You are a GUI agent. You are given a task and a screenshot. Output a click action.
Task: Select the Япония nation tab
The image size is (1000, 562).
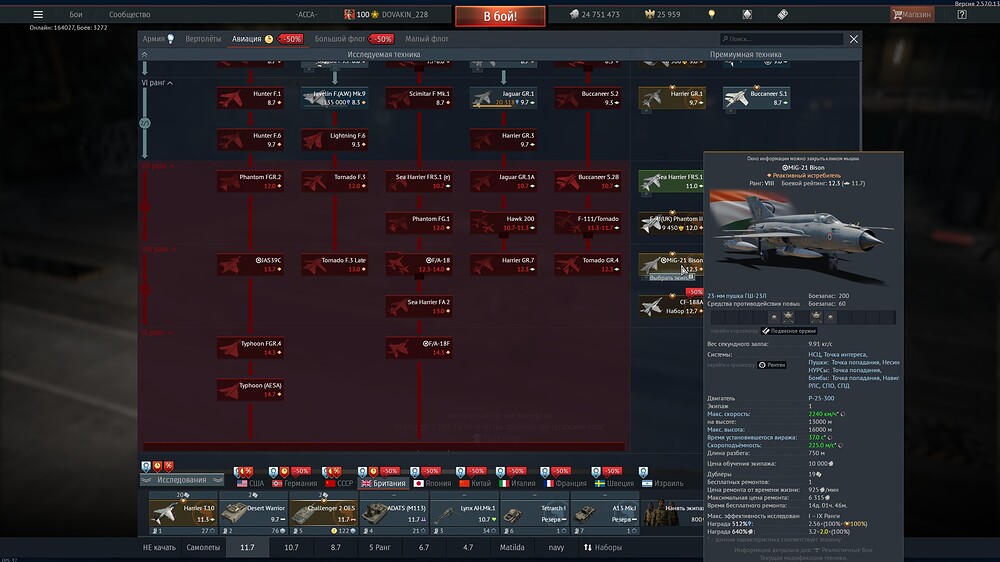[x=432, y=483]
